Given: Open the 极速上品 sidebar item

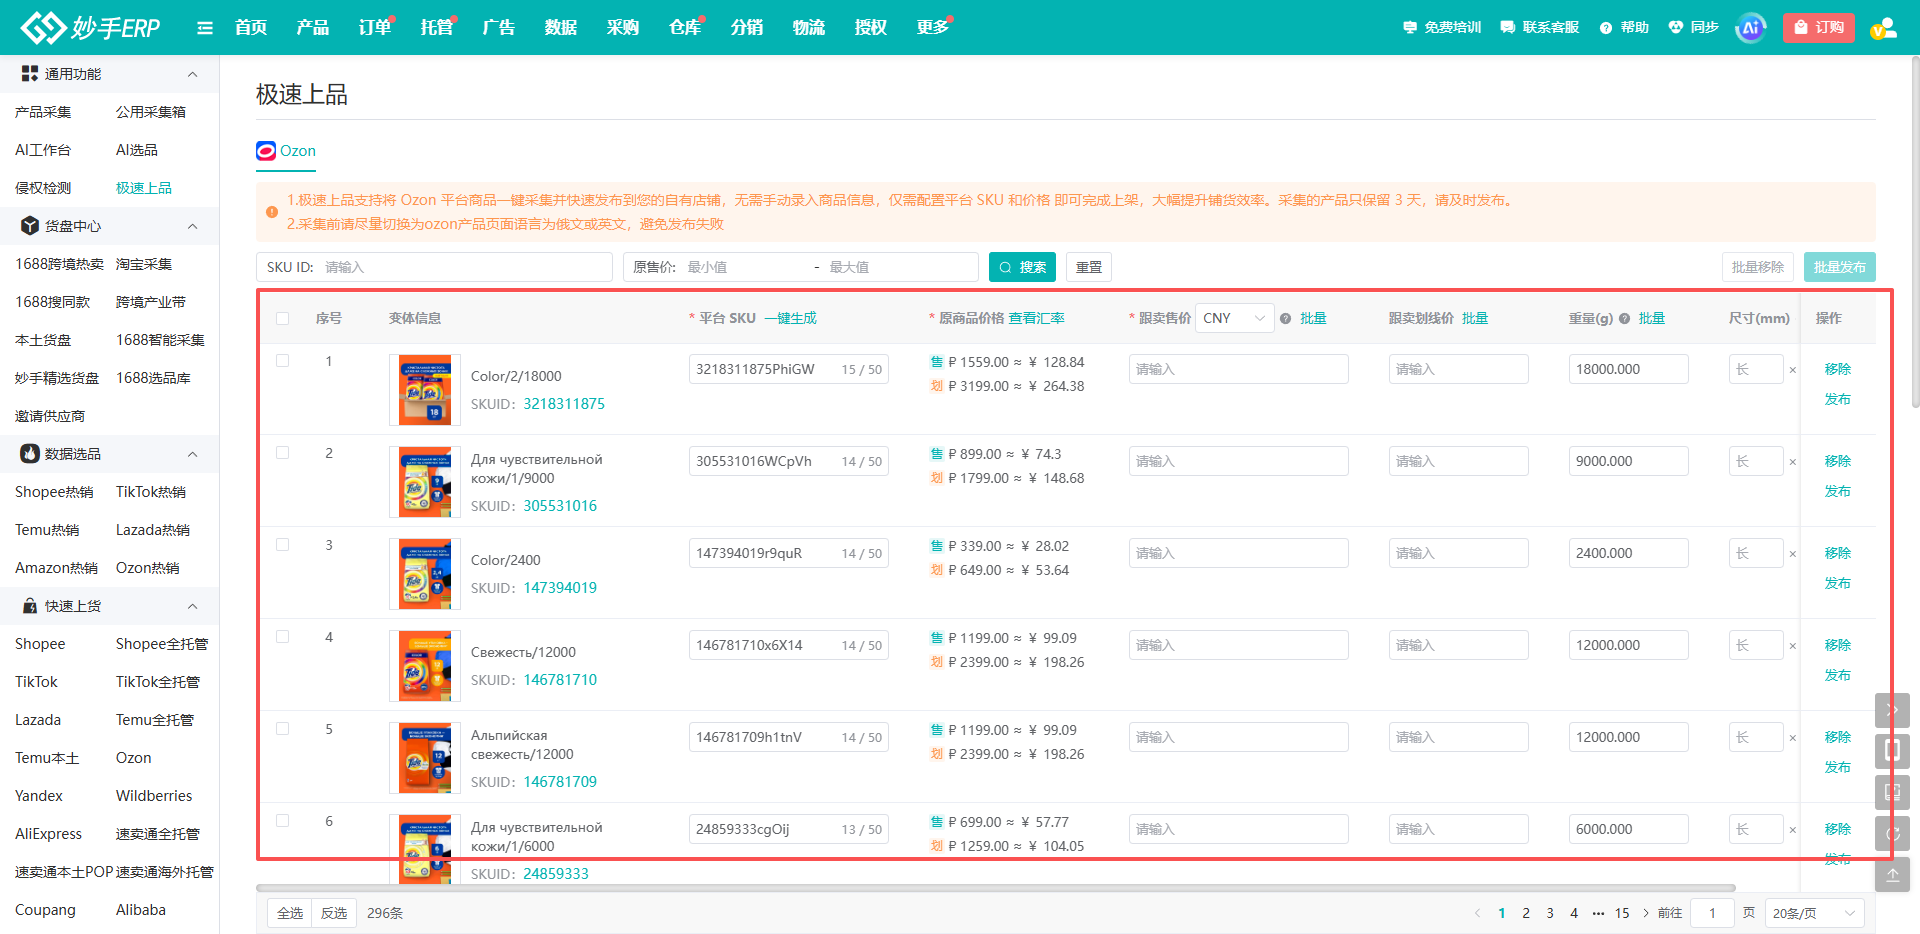Looking at the screenshot, I should point(144,188).
